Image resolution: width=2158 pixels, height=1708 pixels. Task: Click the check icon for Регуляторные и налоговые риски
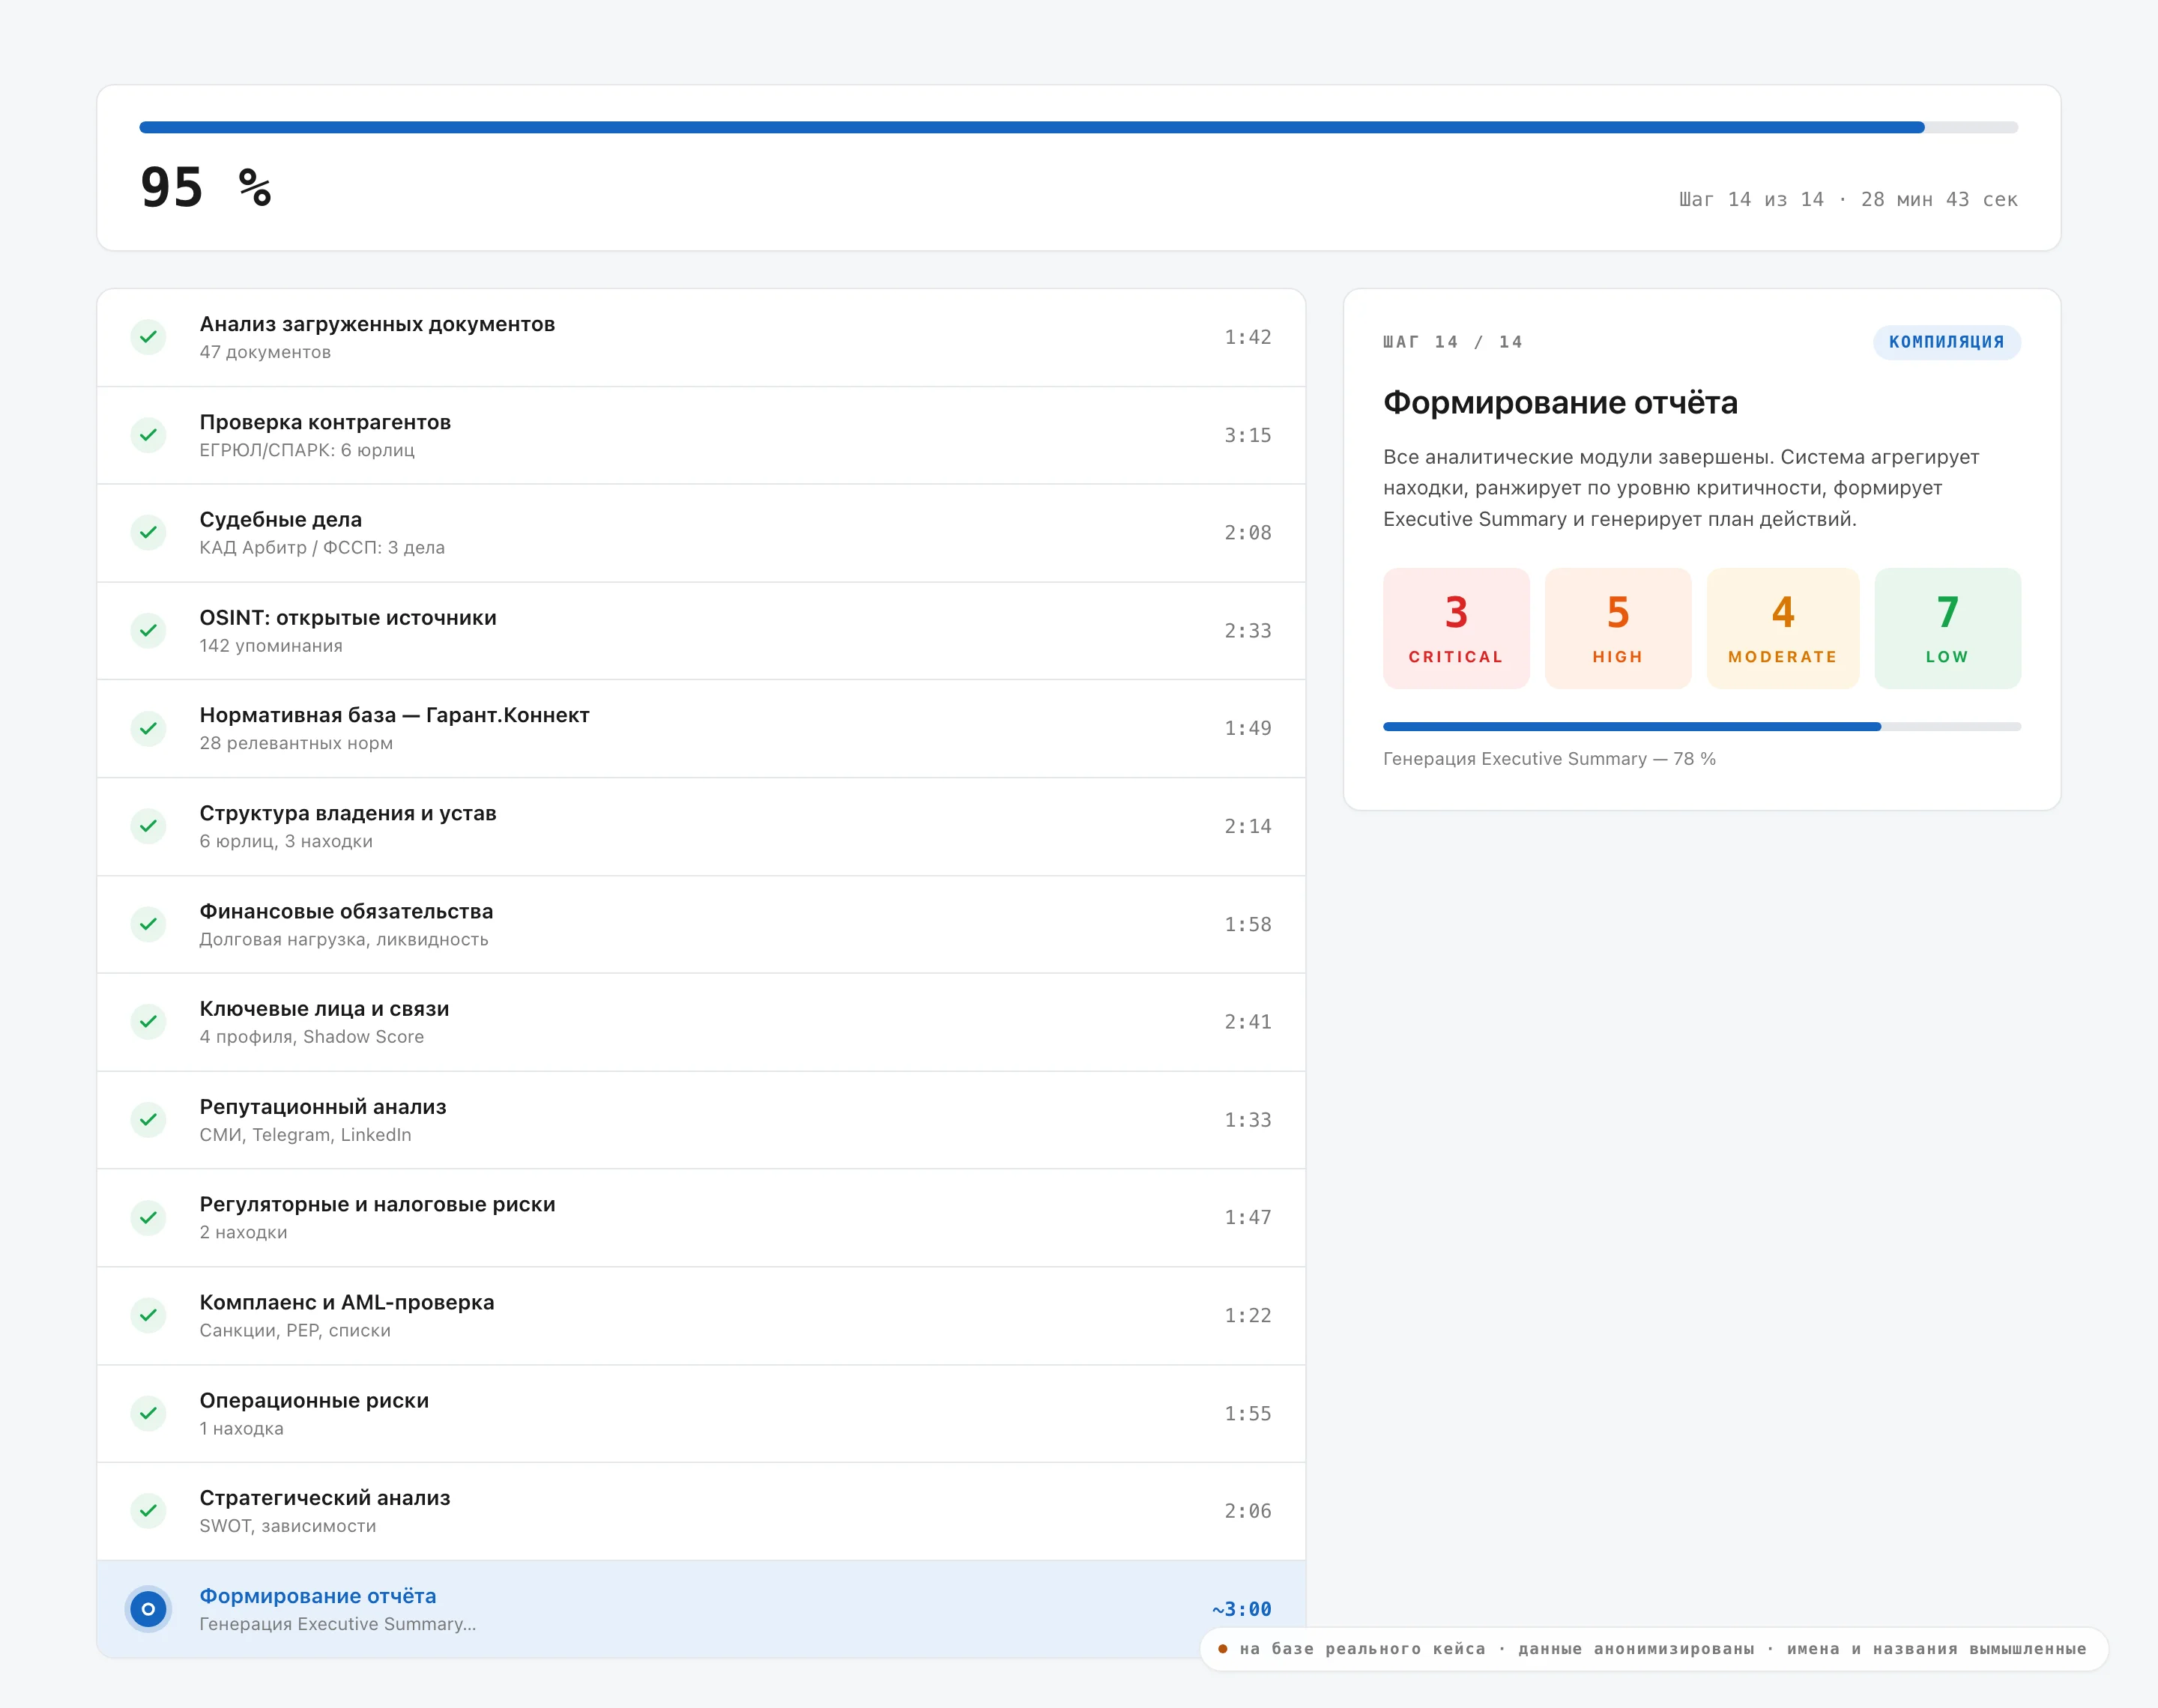pos(148,1218)
